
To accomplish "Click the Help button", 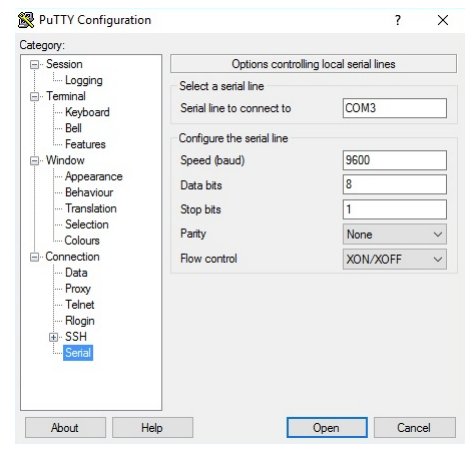I will tap(152, 428).
